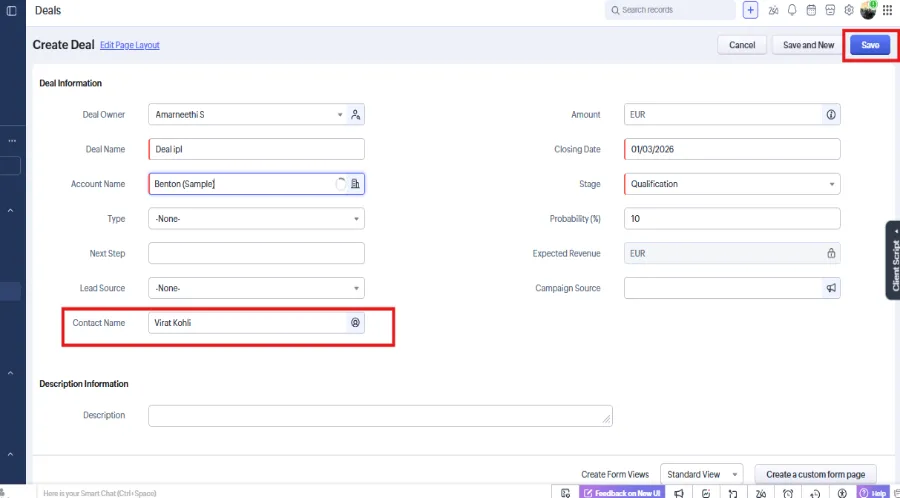Click the Closing Date field

(x=732, y=149)
